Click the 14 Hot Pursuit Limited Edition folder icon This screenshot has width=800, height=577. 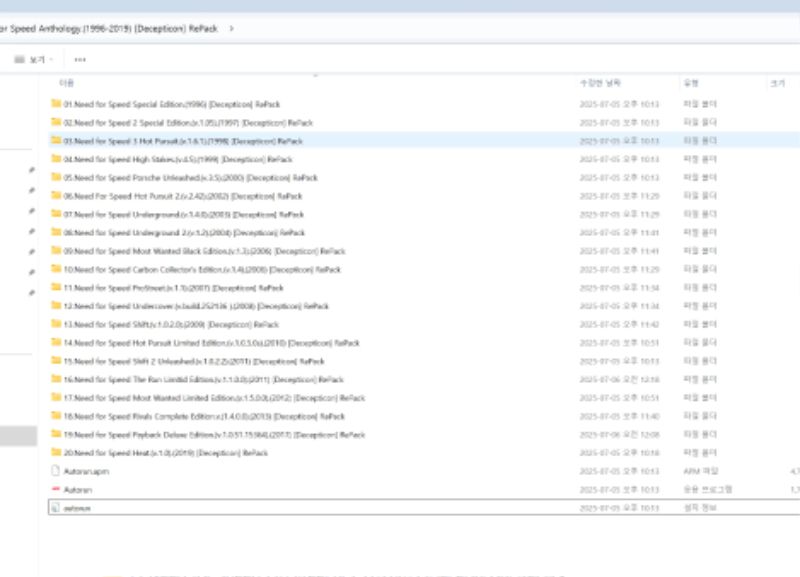(56, 342)
